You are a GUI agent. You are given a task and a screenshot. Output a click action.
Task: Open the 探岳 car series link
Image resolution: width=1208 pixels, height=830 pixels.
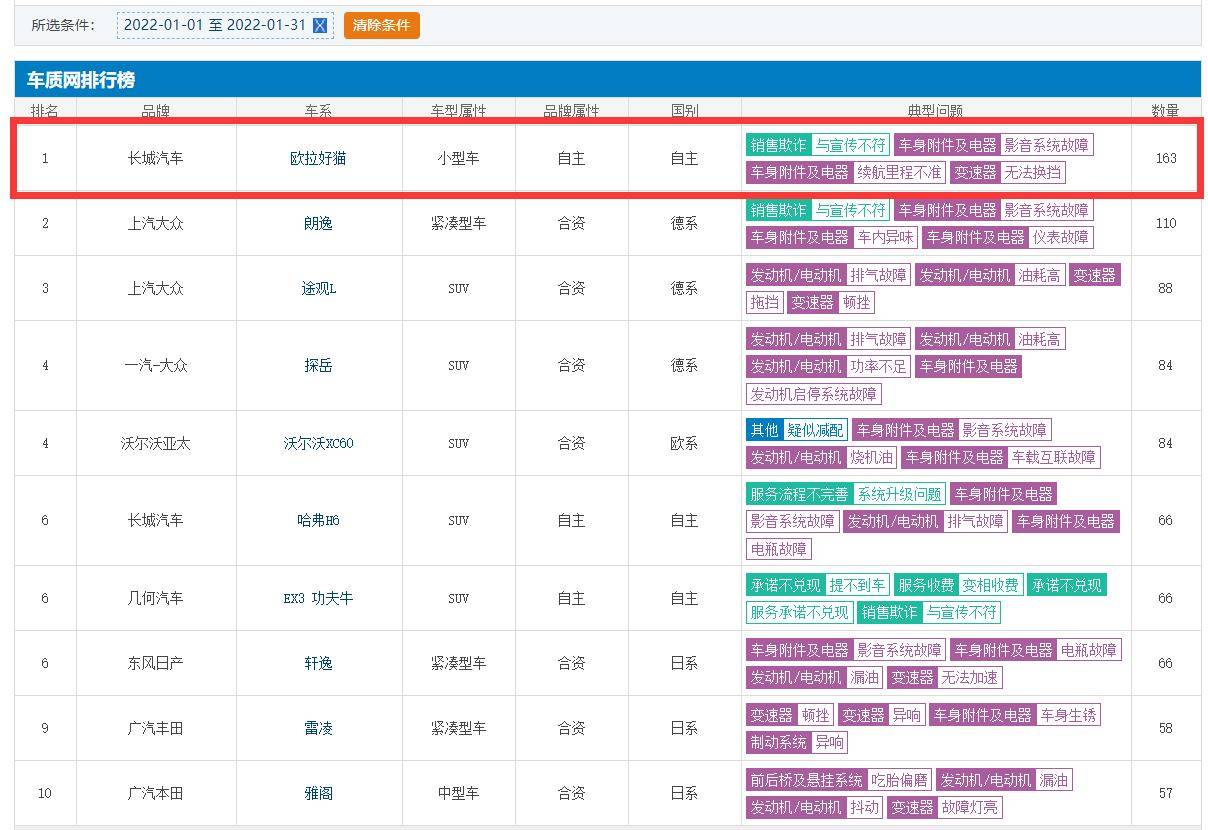pyautogui.click(x=318, y=365)
